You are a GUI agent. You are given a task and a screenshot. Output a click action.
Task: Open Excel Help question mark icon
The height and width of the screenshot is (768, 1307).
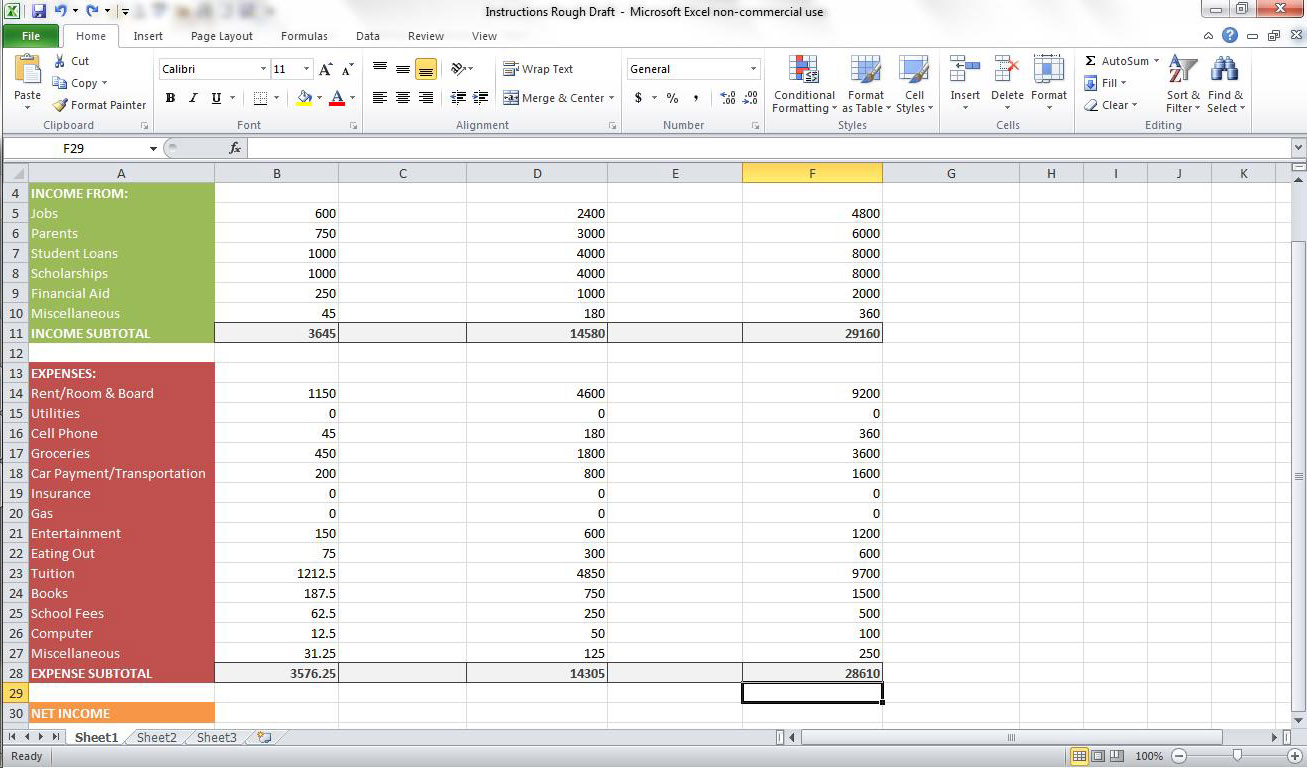click(x=1230, y=36)
